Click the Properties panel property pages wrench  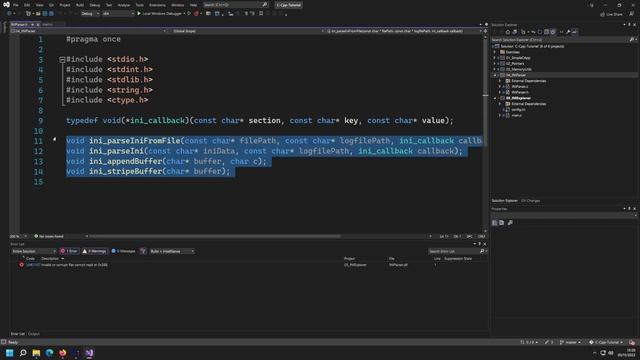[x=510, y=223]
